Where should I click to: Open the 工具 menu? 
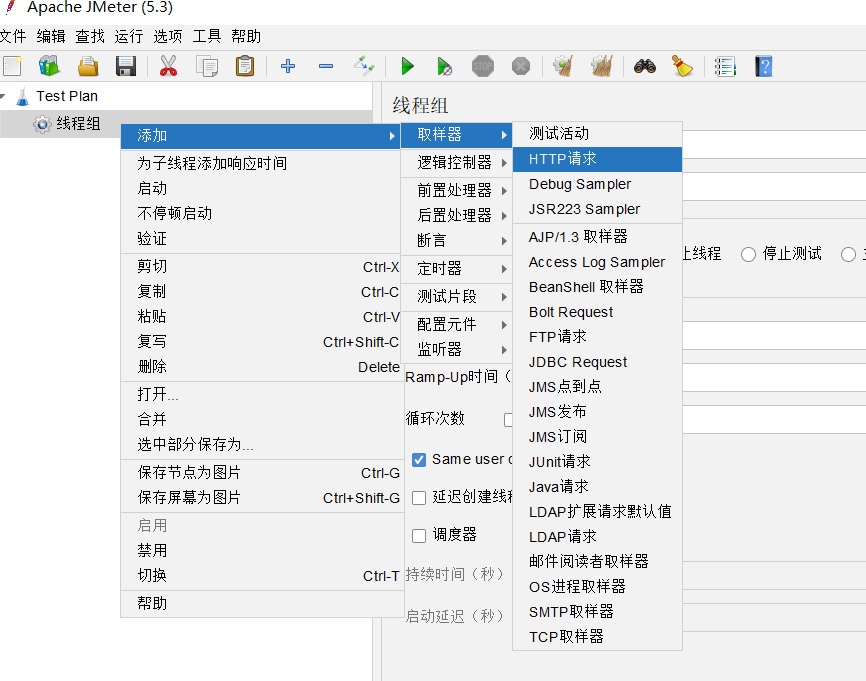[207, 37]
